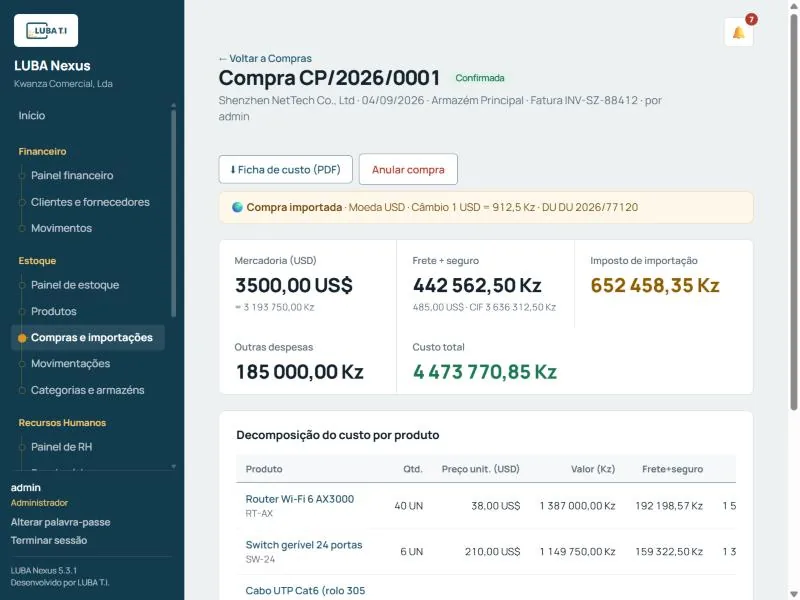Click the 210,00 US$ unit price cell
This screenshot has width=800, height=600.
pyautogui.click(x=492, y=552)
